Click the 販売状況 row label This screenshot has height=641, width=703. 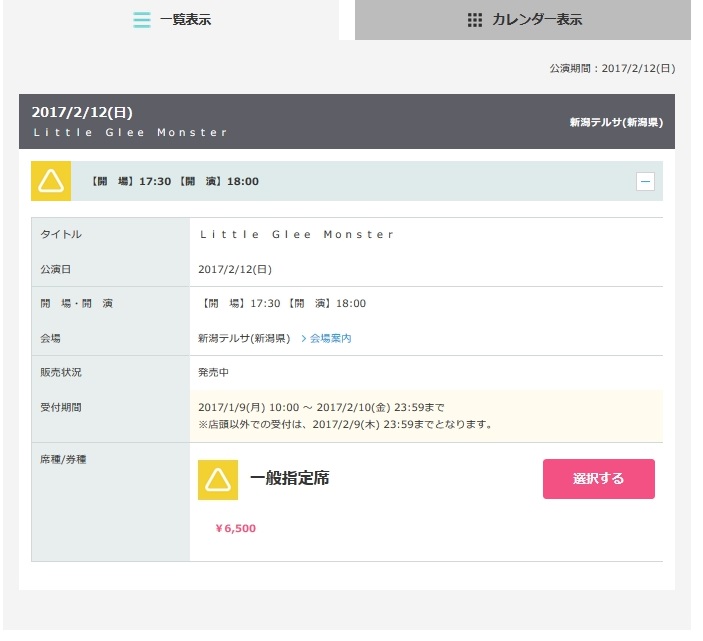pyautogui.click(x=61, y=372)
